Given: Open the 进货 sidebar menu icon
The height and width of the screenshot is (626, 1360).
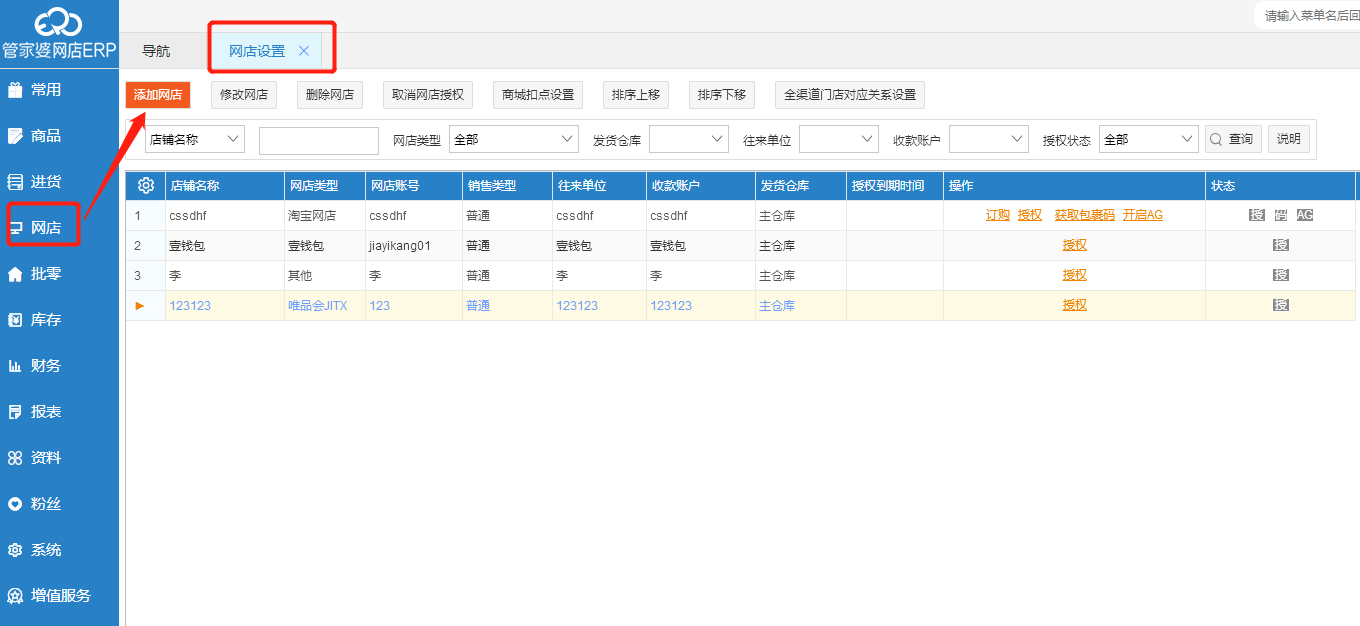Looking at the screenshot, I should [15, 182].
